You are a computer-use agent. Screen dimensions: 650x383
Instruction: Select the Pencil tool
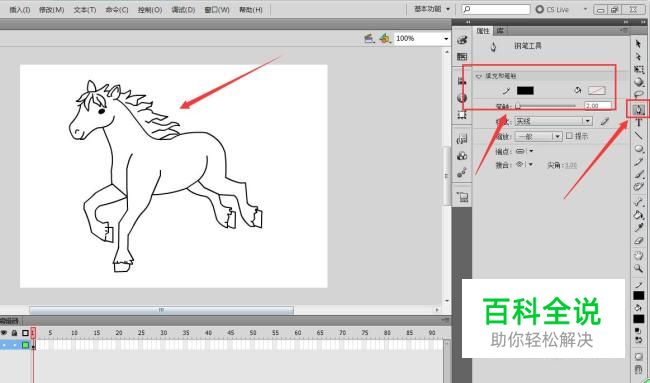click(639, 161)
